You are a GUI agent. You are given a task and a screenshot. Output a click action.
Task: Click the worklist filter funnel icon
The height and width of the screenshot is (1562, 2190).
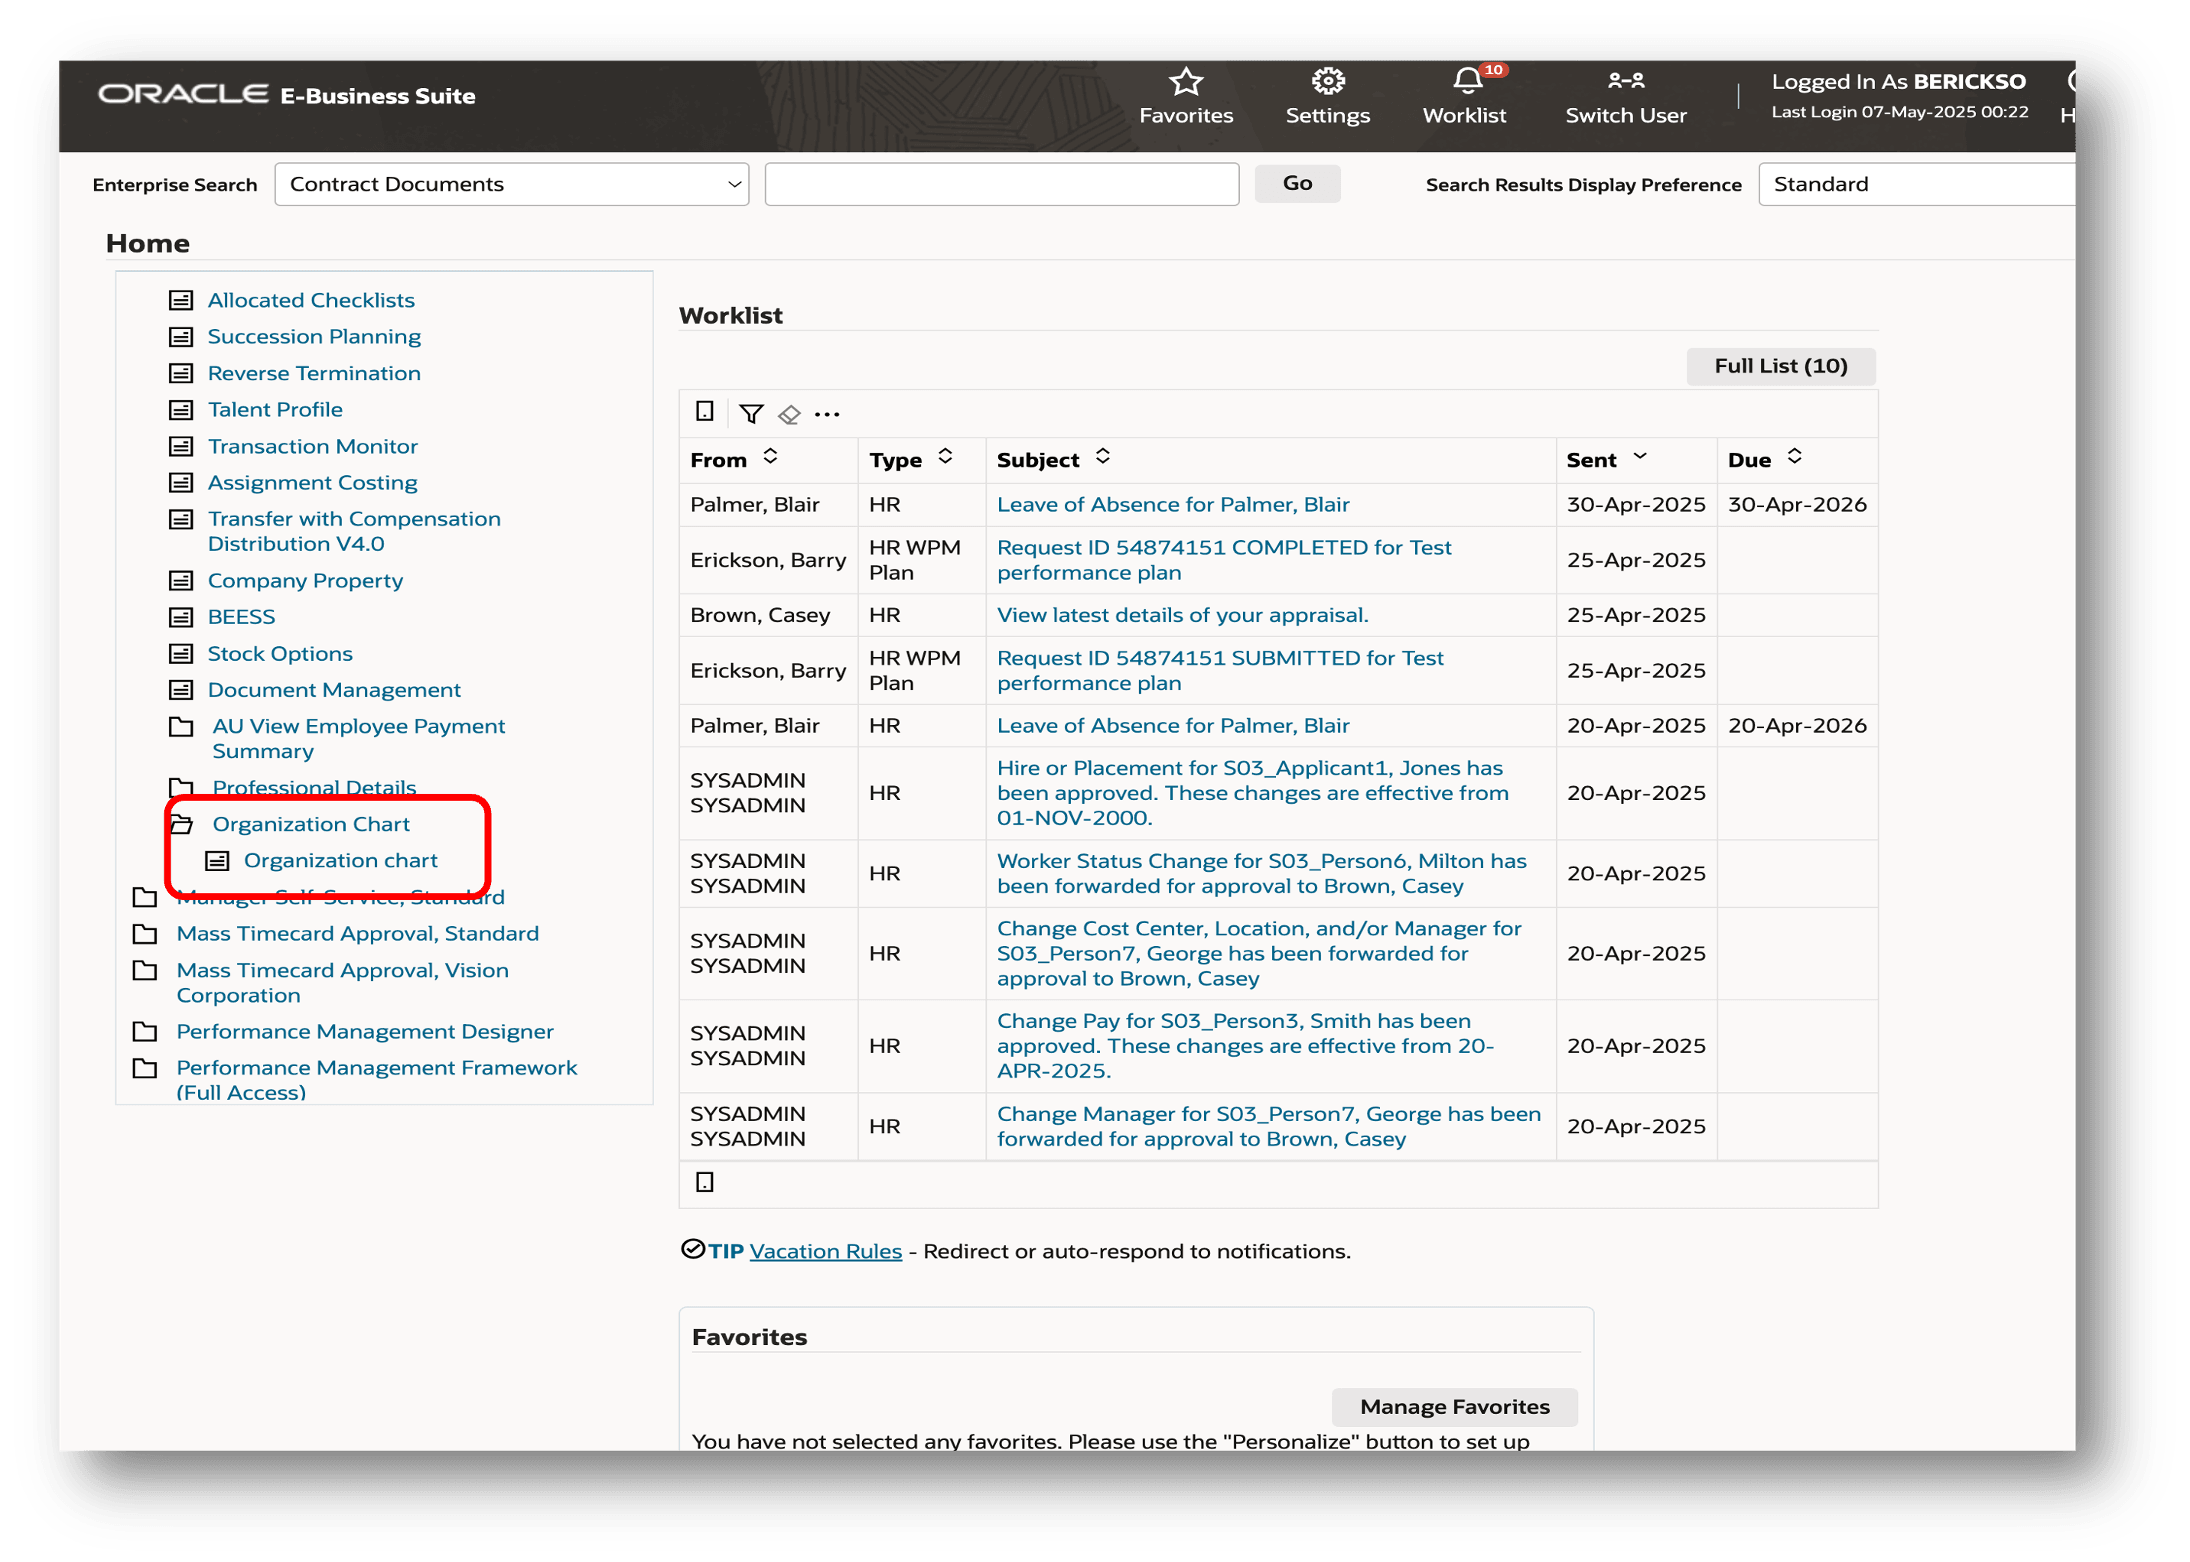pos(751,414)
